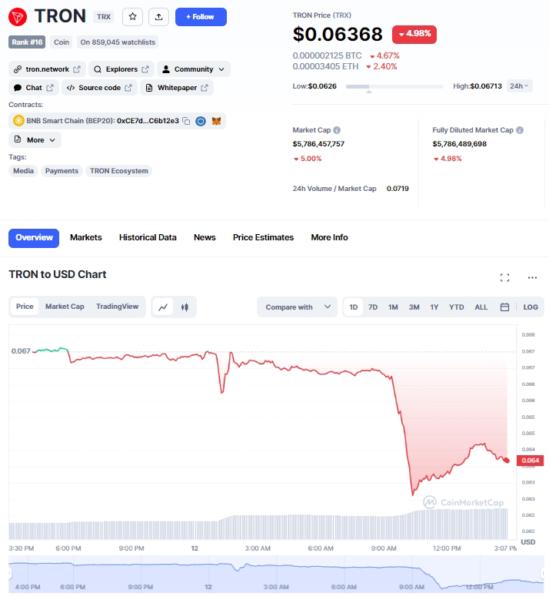Screen dimensions: 549x600
Task: Add contract to MetaMask via fox icon
Action: click(216, 121)
